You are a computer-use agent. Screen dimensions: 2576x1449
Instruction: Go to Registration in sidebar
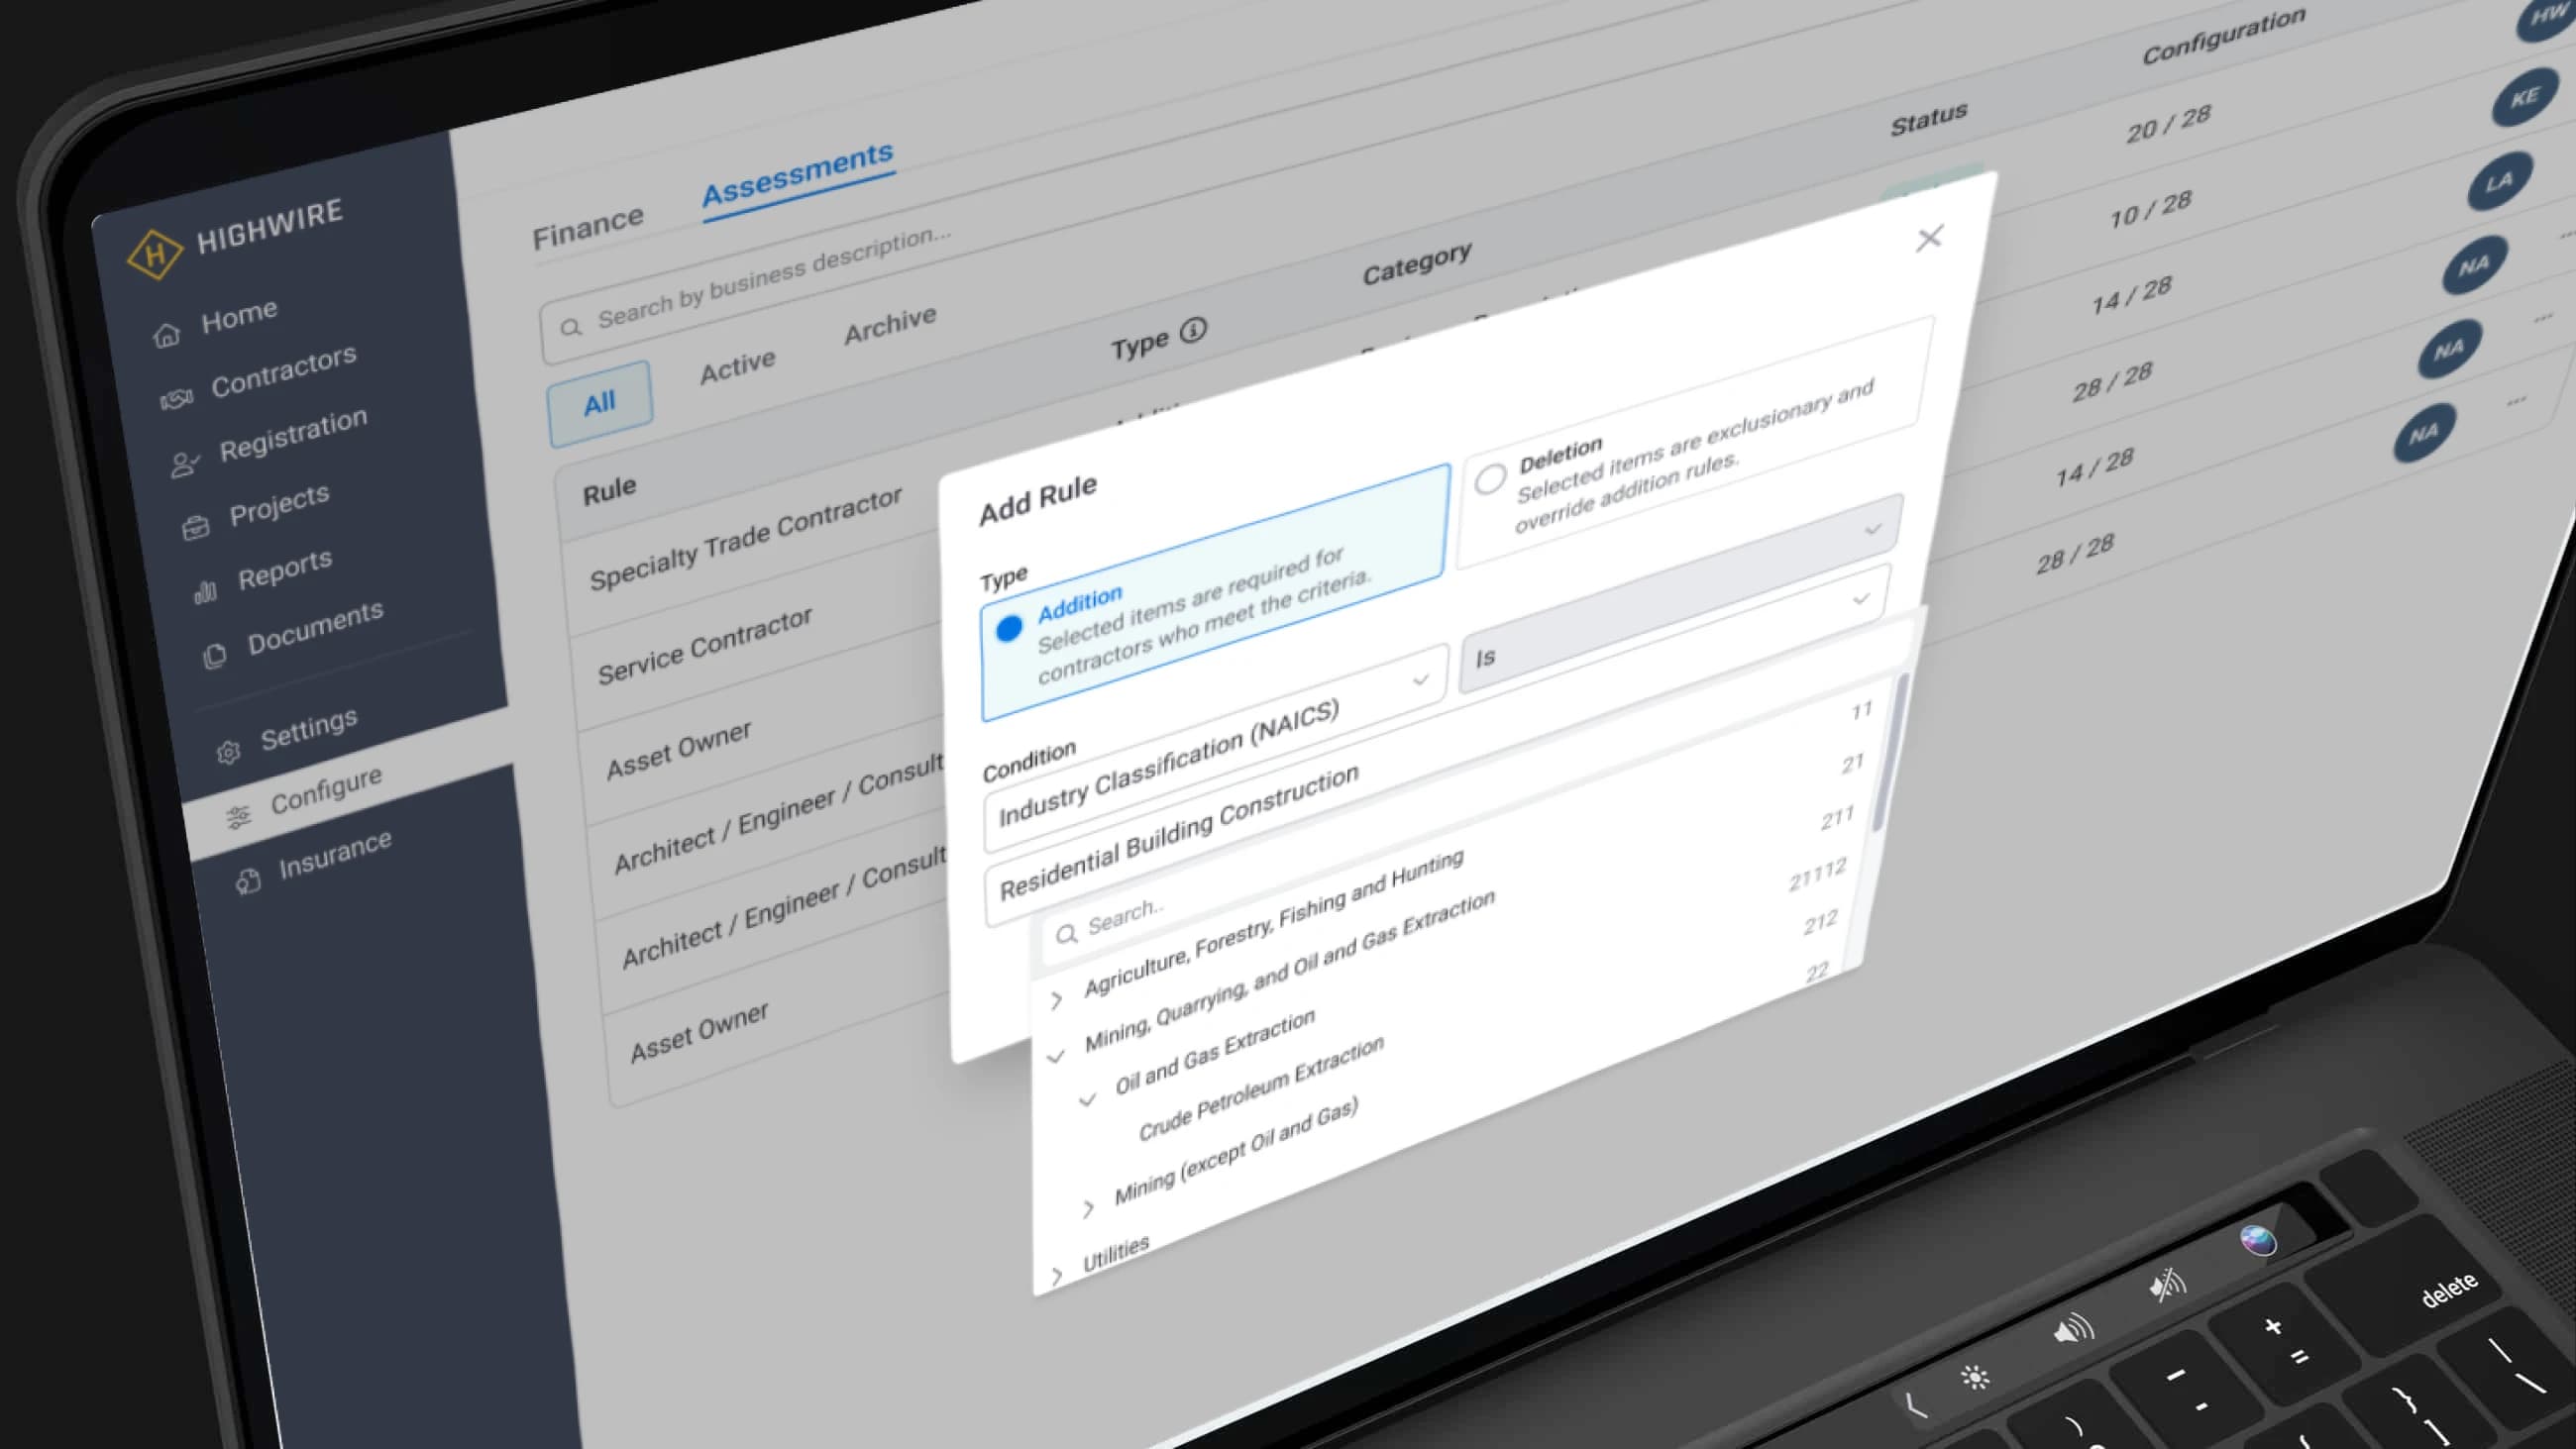tap(293, 434)
